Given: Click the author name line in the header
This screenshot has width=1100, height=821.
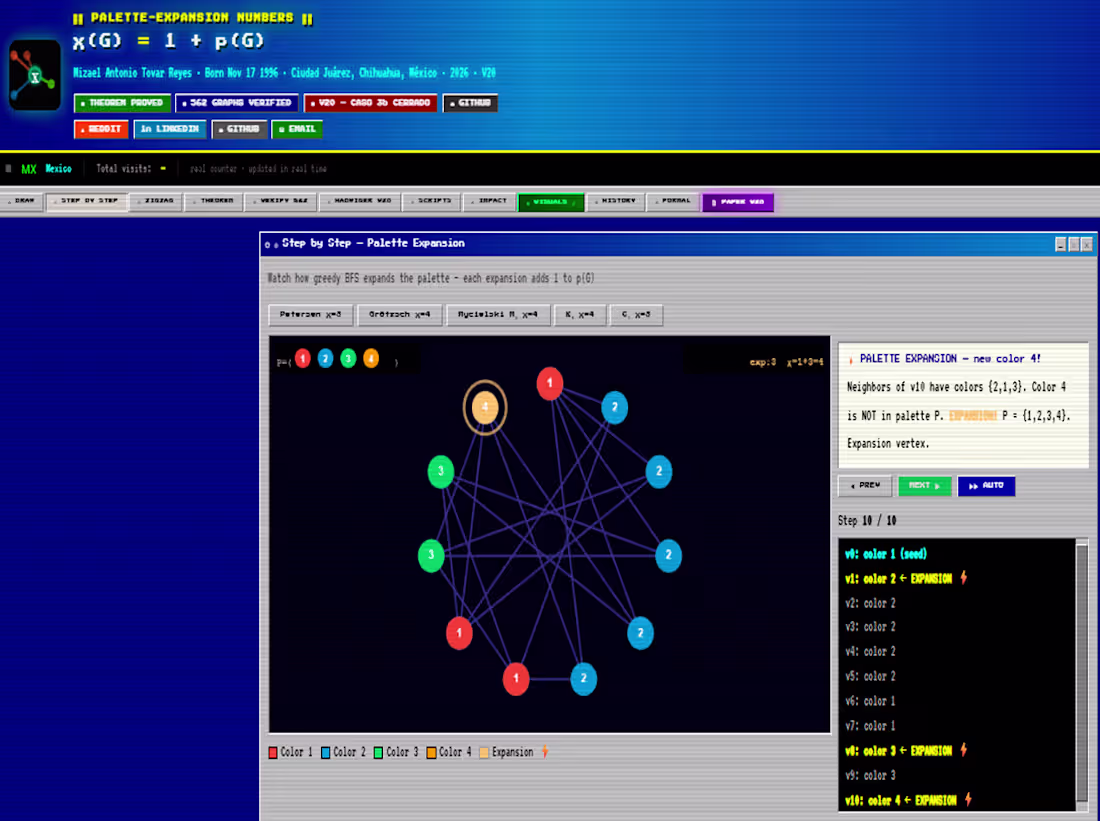Looking at the screenshot, I should click(x=284, y=73).
